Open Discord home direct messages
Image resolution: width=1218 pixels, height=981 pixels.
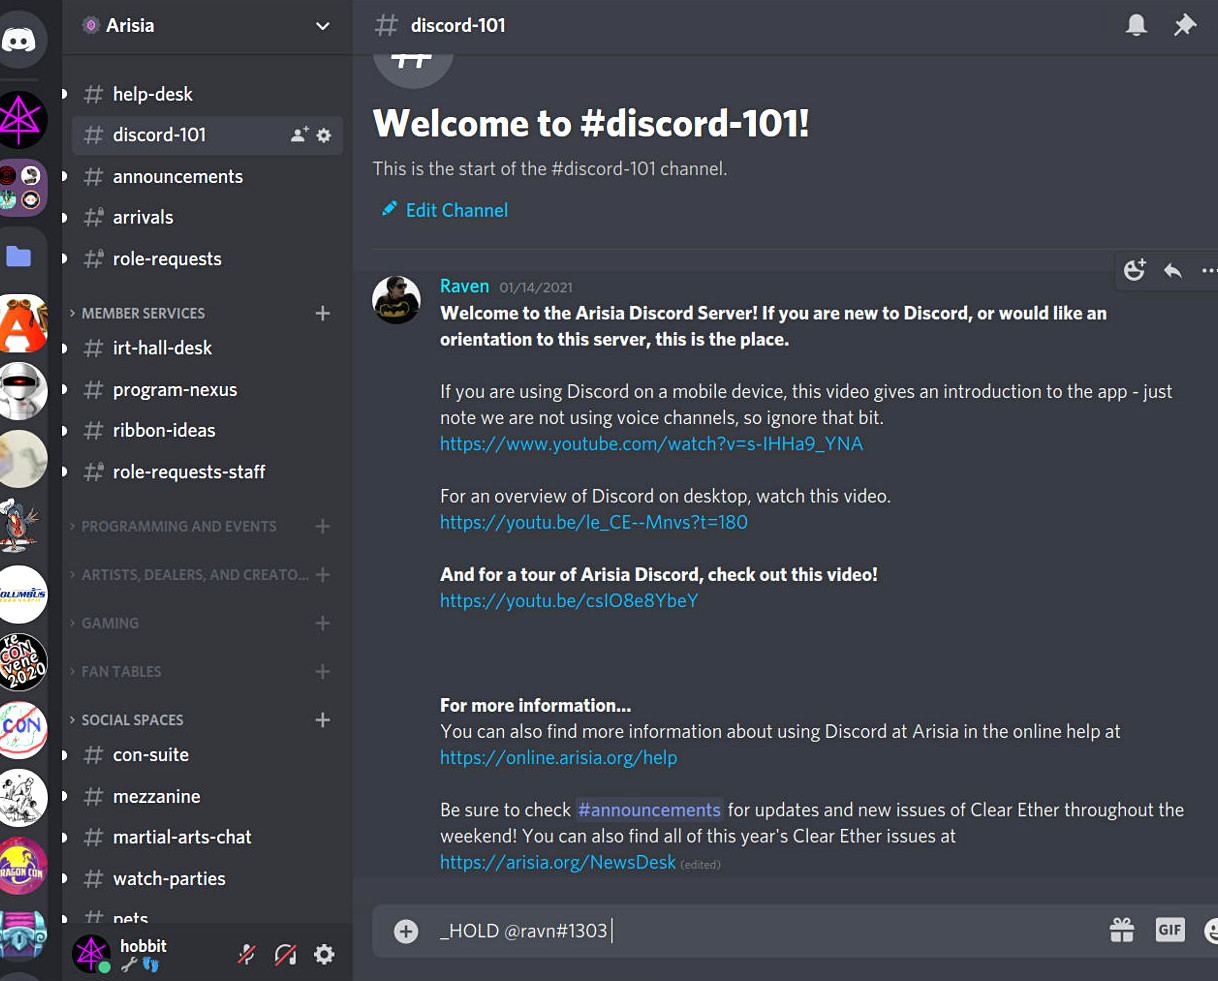tap(20, 39)
